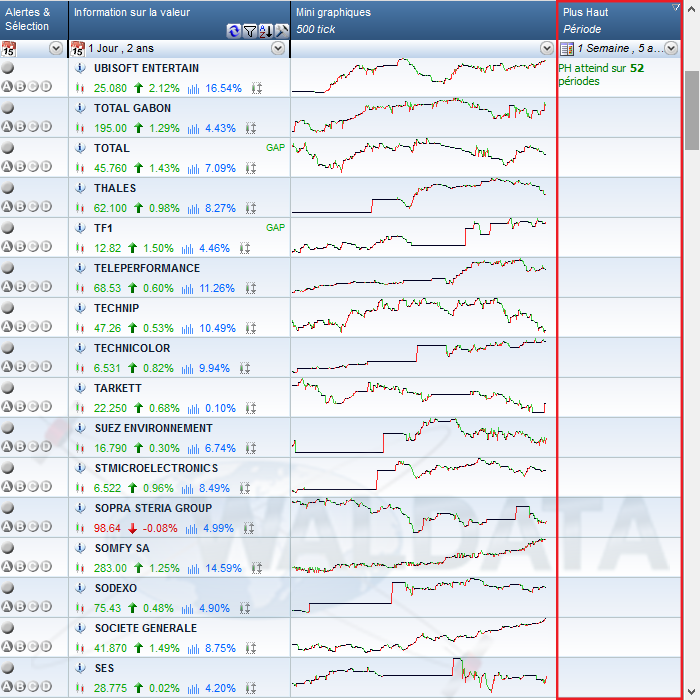Click triangle corner of Plus Haut header

pyautogui.click(x=676, y=7)
